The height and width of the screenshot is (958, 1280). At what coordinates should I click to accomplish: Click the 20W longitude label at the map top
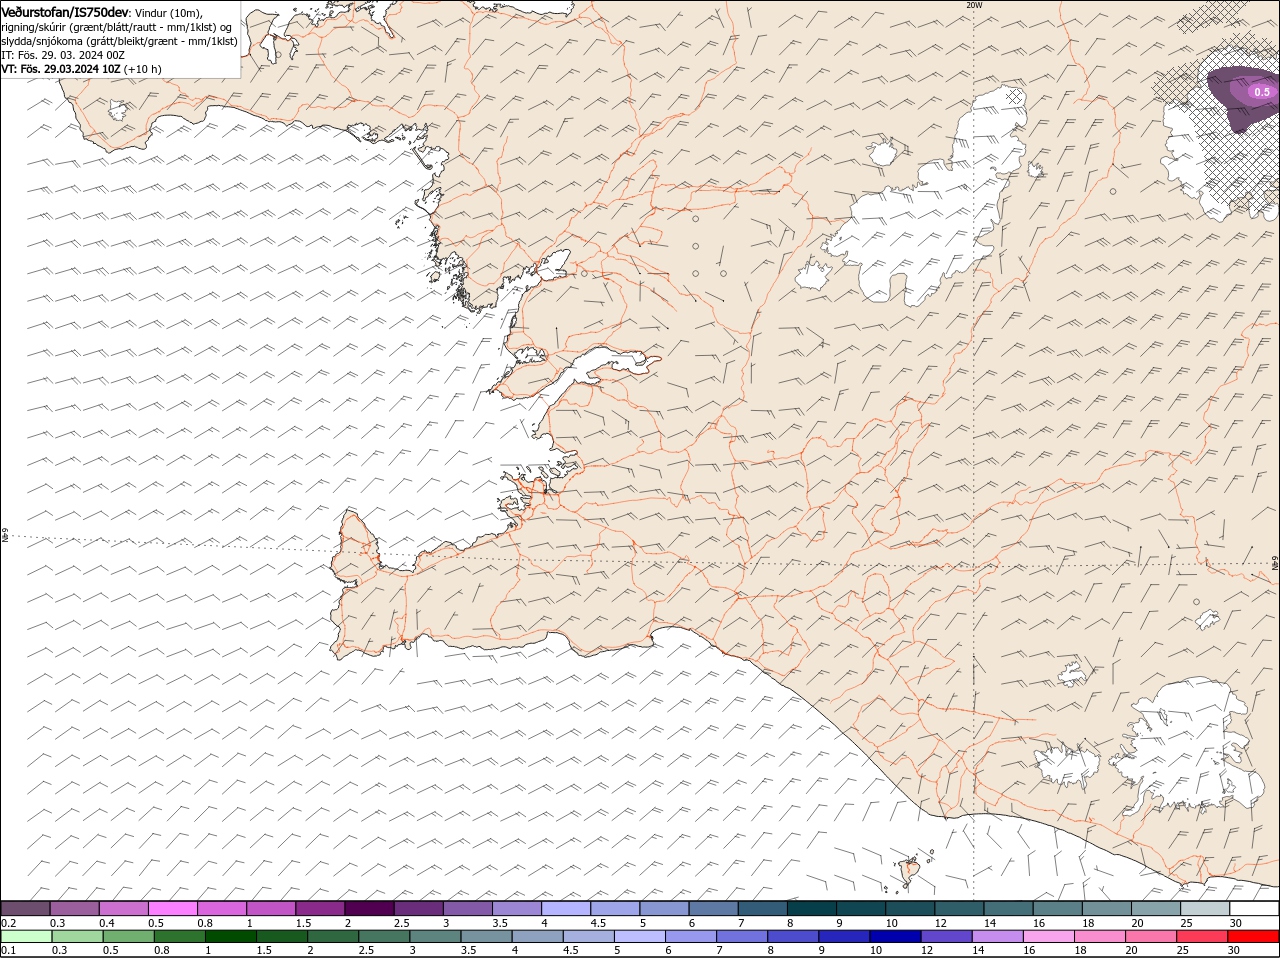click(x=974, y=5)
